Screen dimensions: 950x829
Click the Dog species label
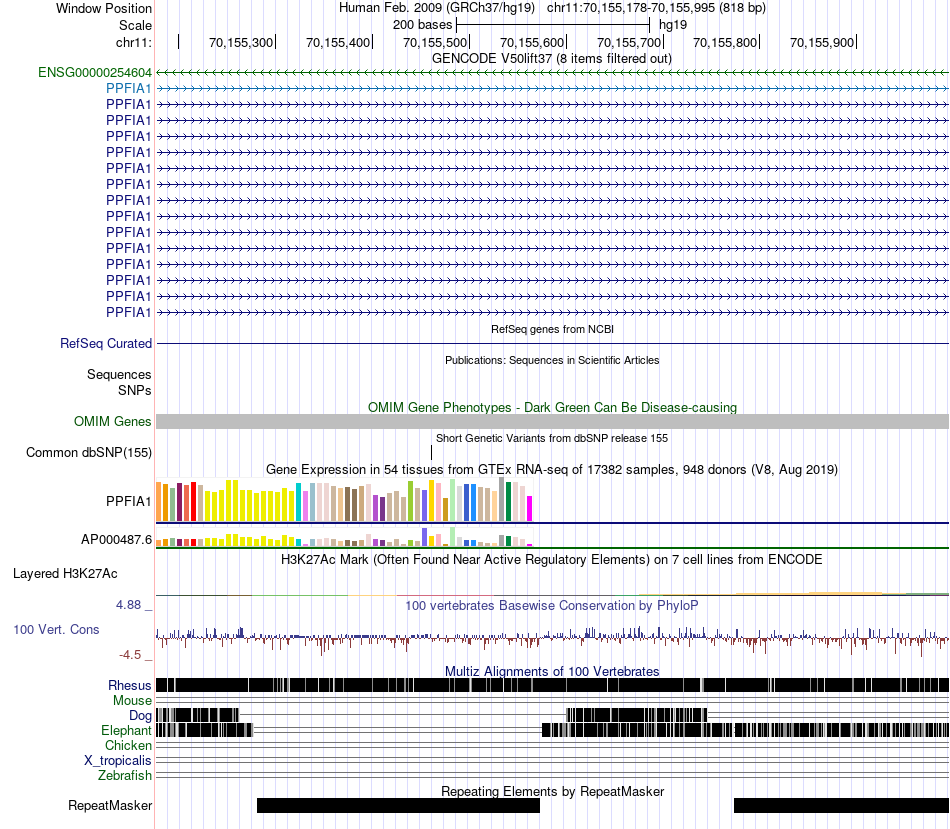[140, 716]
